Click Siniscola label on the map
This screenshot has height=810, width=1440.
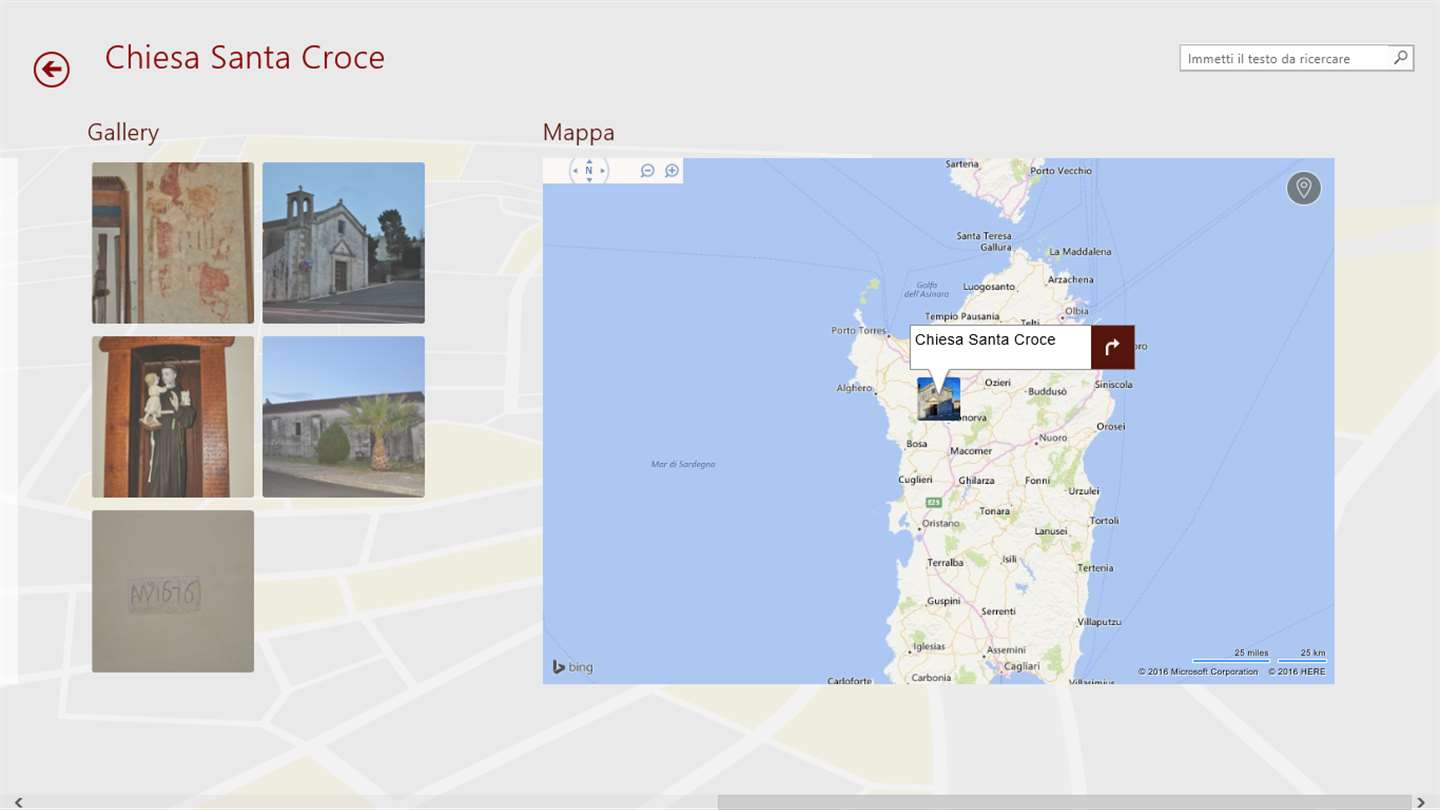[1114, 385]
